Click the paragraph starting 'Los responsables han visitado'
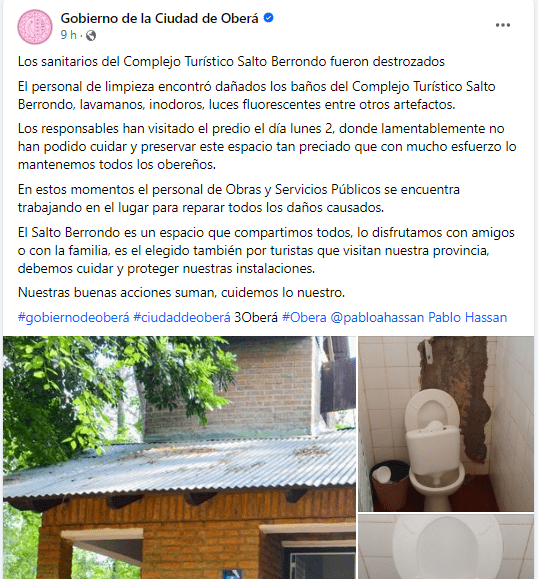Image resolution: width=538 pixels, height=579 pixels. point(267,146)
